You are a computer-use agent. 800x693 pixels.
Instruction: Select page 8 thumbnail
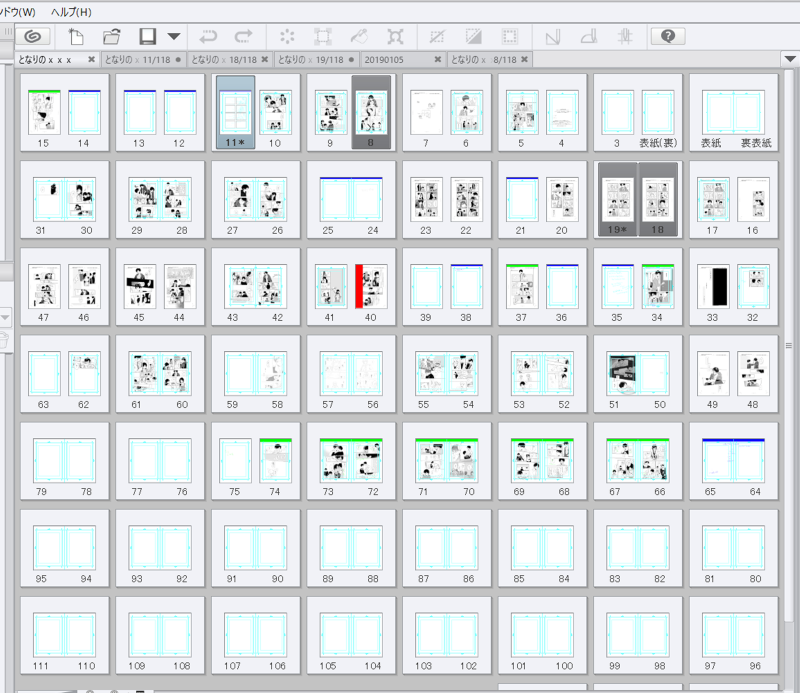click(371, 113)
